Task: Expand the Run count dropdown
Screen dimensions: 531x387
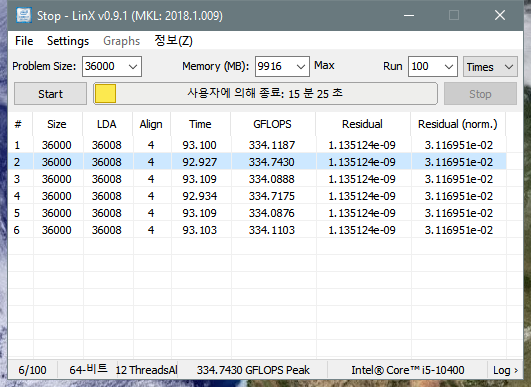Action: click(449, 66)
